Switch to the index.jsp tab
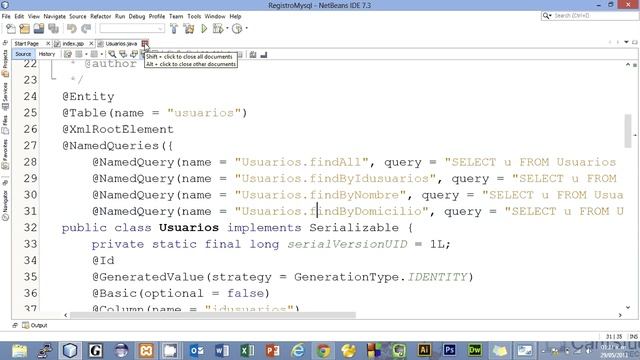 coord(73,43)
